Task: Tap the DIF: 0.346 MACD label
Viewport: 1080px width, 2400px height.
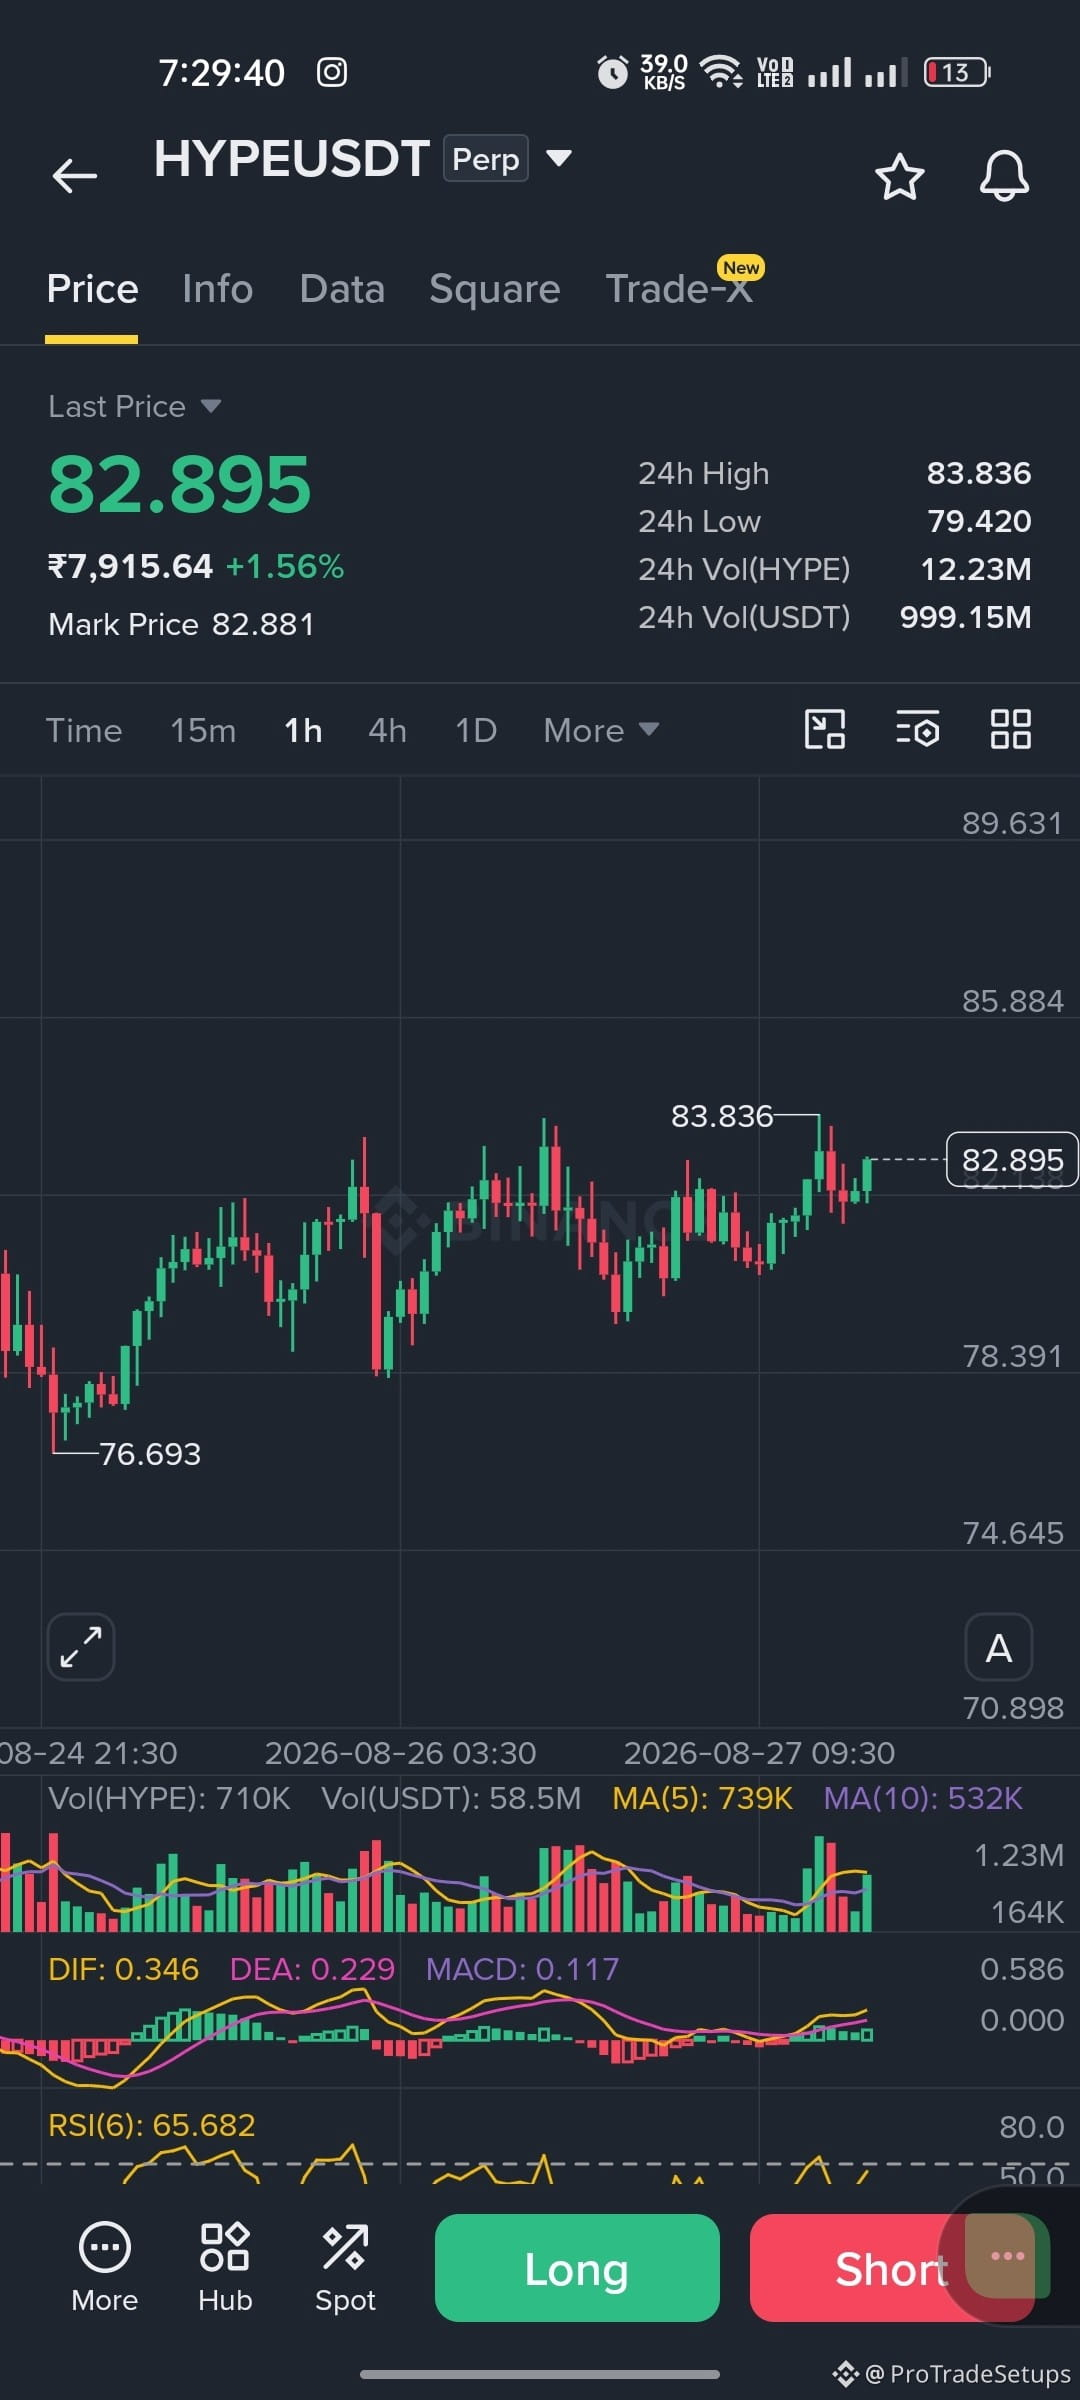Action: 123,1969
